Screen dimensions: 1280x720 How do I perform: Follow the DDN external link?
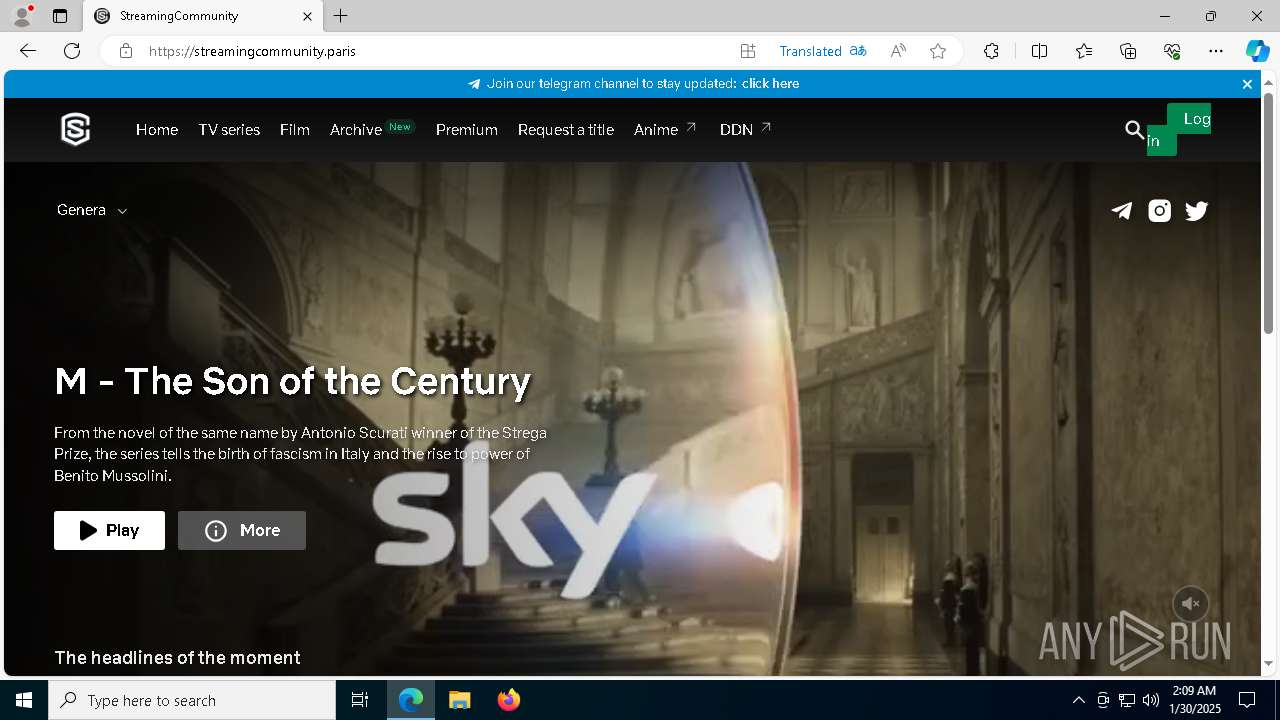click(x=746, y=130)
